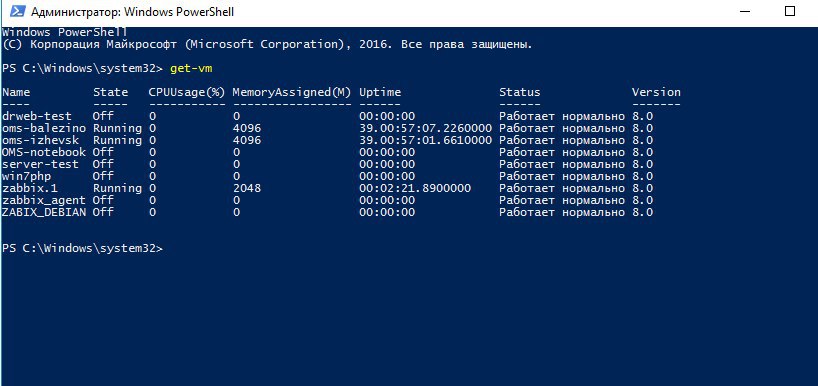Click 'Running' state of zabbix.1
The width and height of the screenshot is (818, 386).
click(117, 189)
